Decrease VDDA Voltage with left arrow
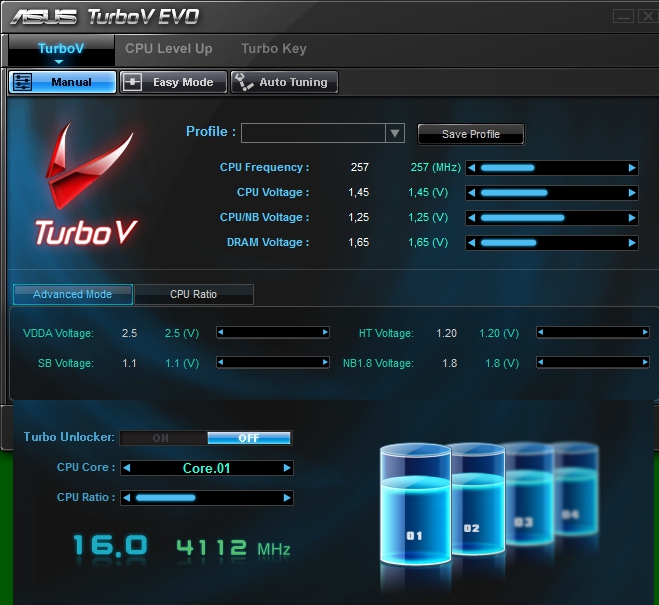The height and width of the screenshot is (605, 659). pos(221,332)
